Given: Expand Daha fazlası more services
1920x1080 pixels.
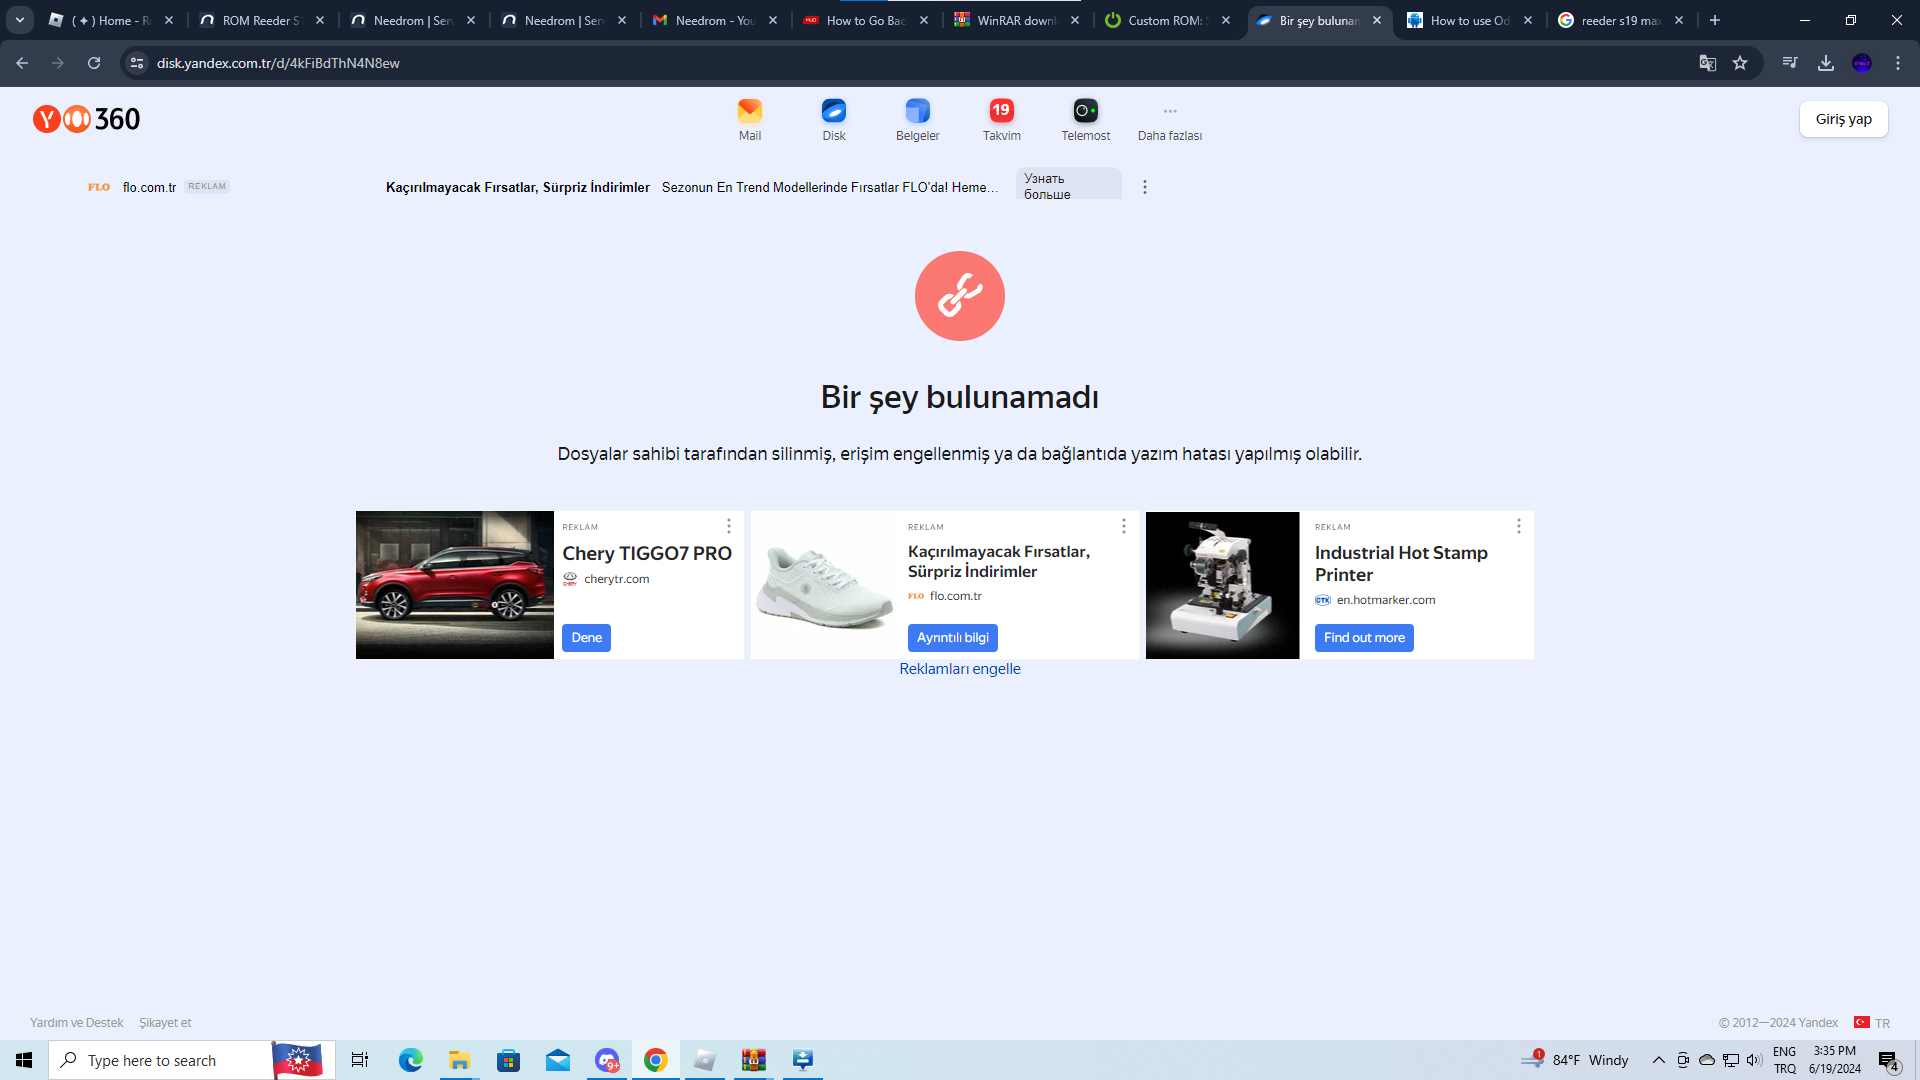Looking at the screenshot, I should pos(1169,119).
